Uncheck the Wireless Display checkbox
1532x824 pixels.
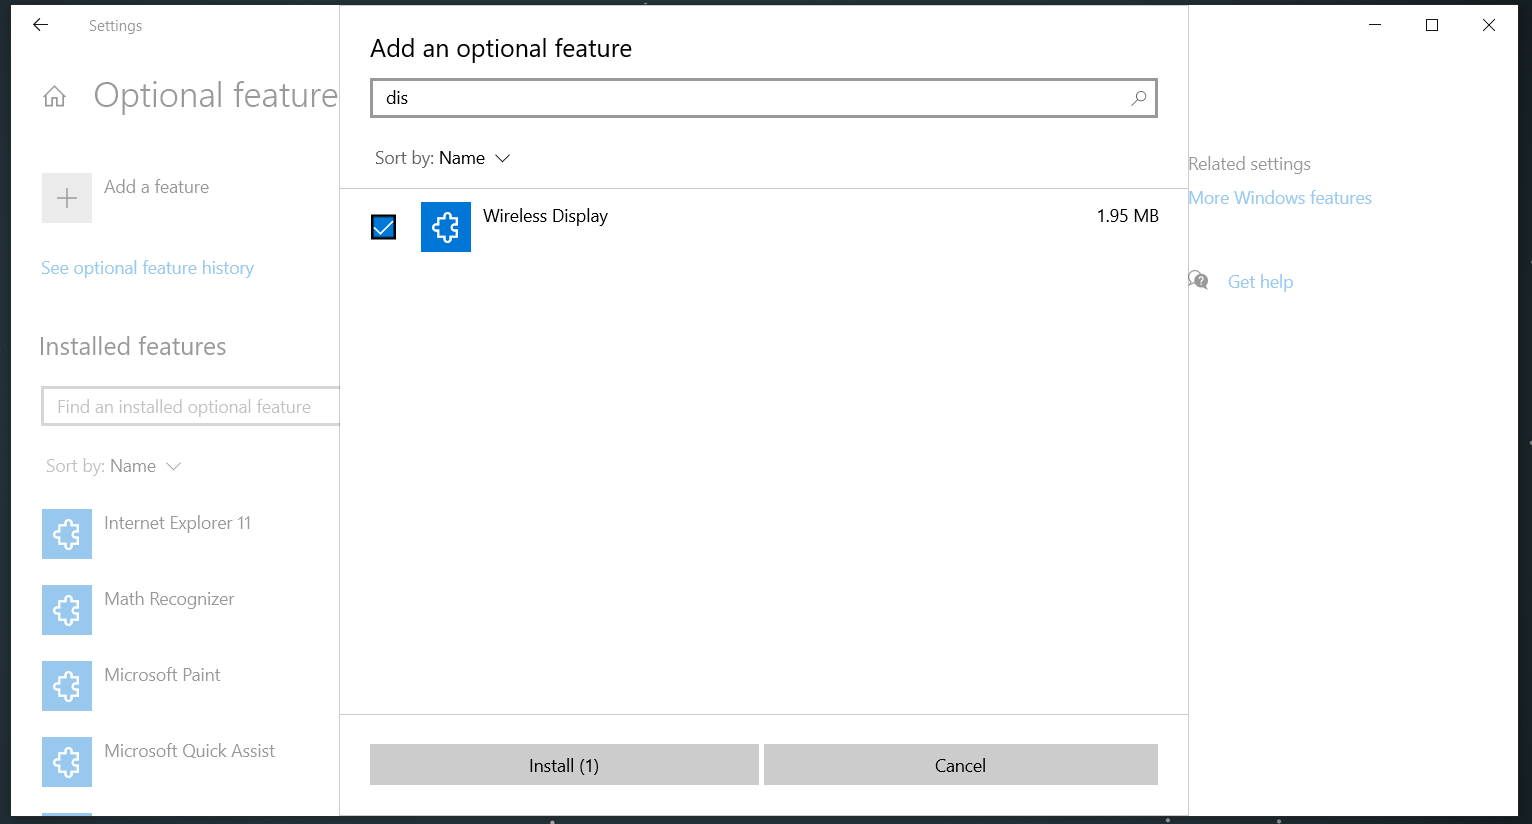coord(384,227)
